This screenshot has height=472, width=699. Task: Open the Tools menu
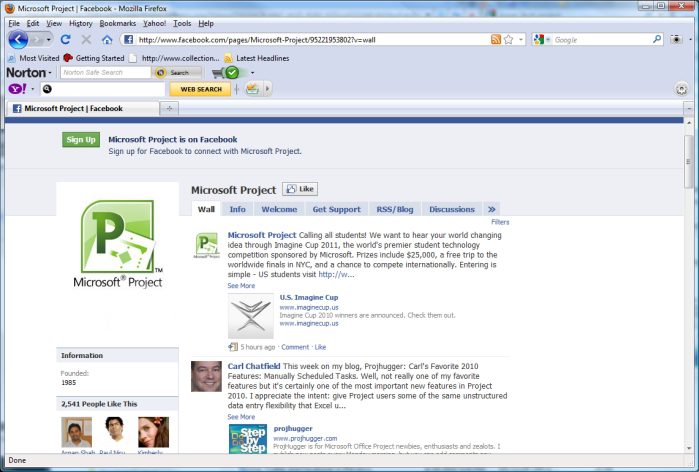(x=182, y=23)
